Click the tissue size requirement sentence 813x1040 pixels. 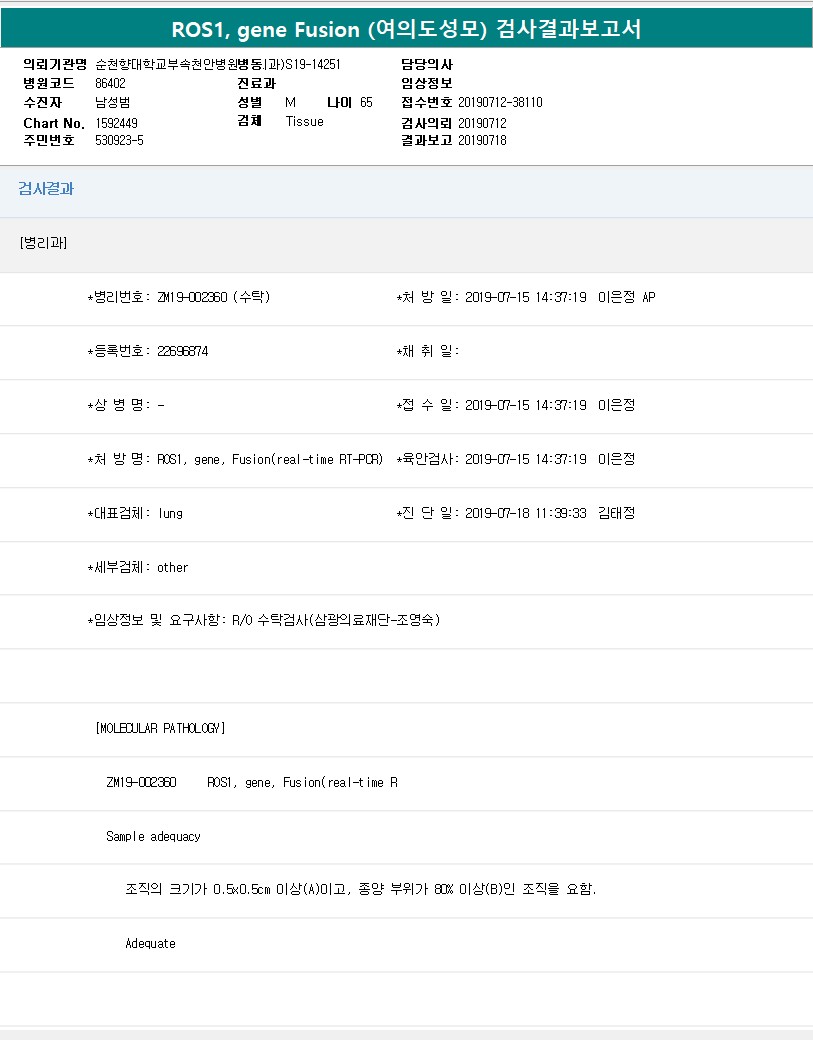pos(361,889)
